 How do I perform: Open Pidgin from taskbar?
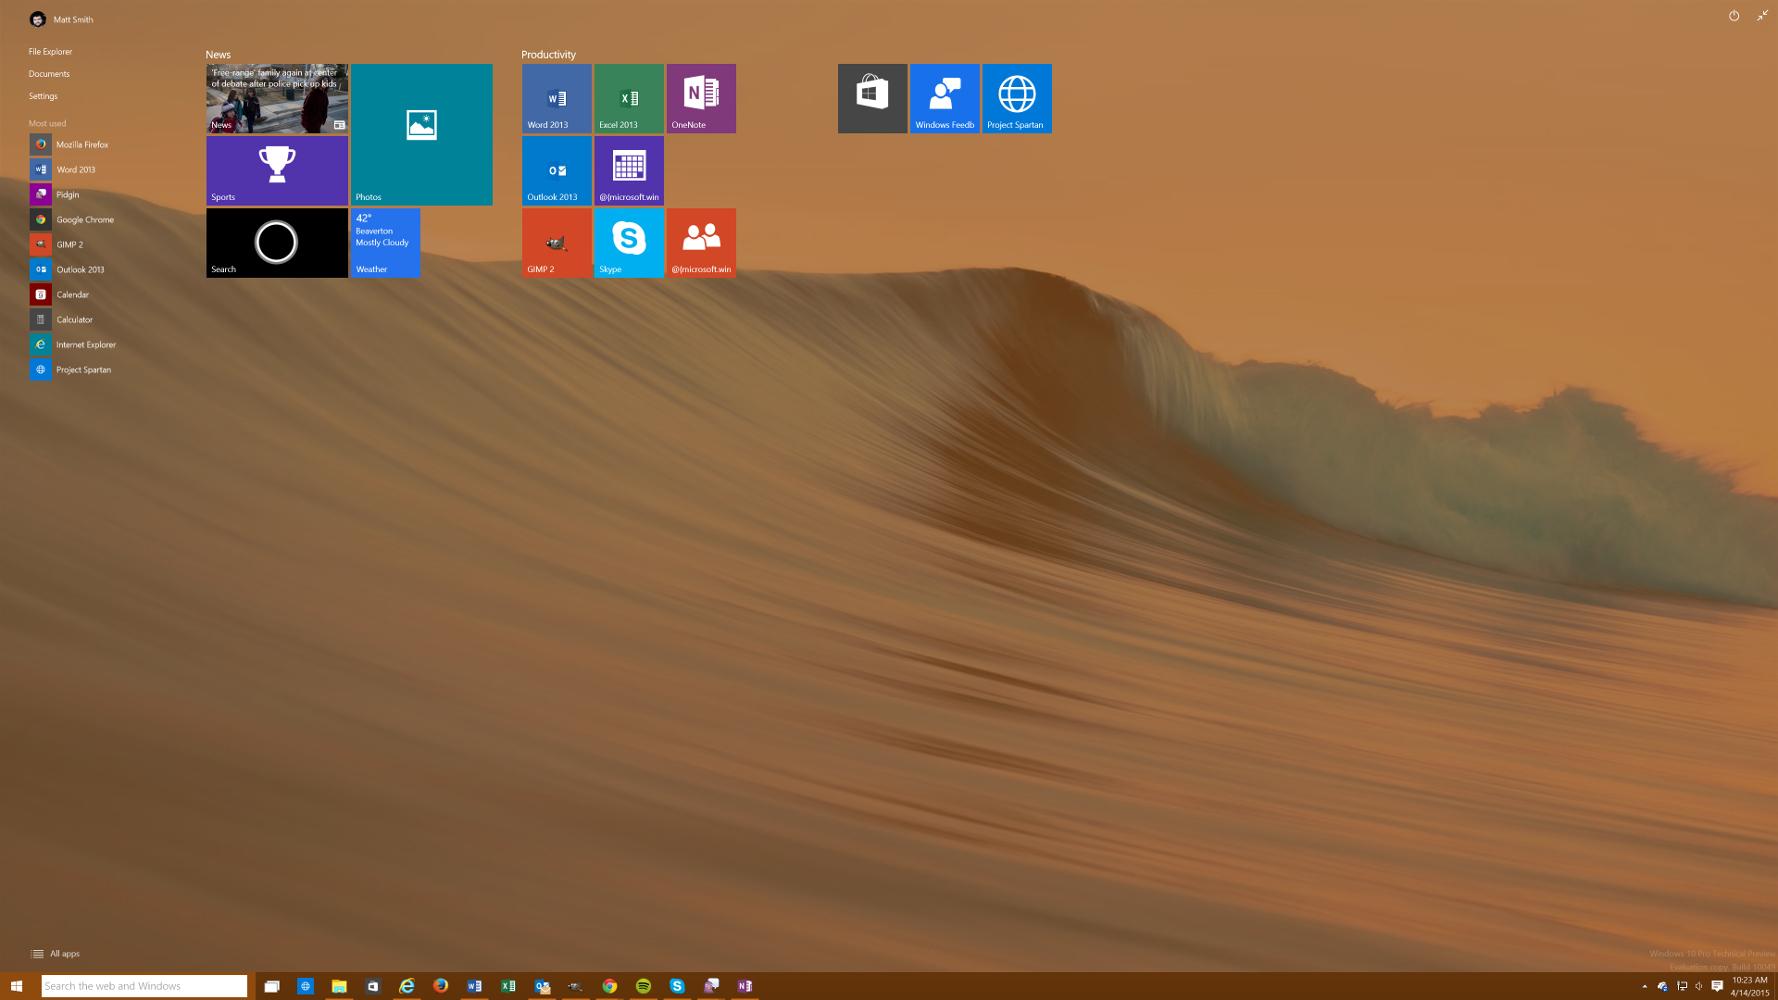[711, 986]
